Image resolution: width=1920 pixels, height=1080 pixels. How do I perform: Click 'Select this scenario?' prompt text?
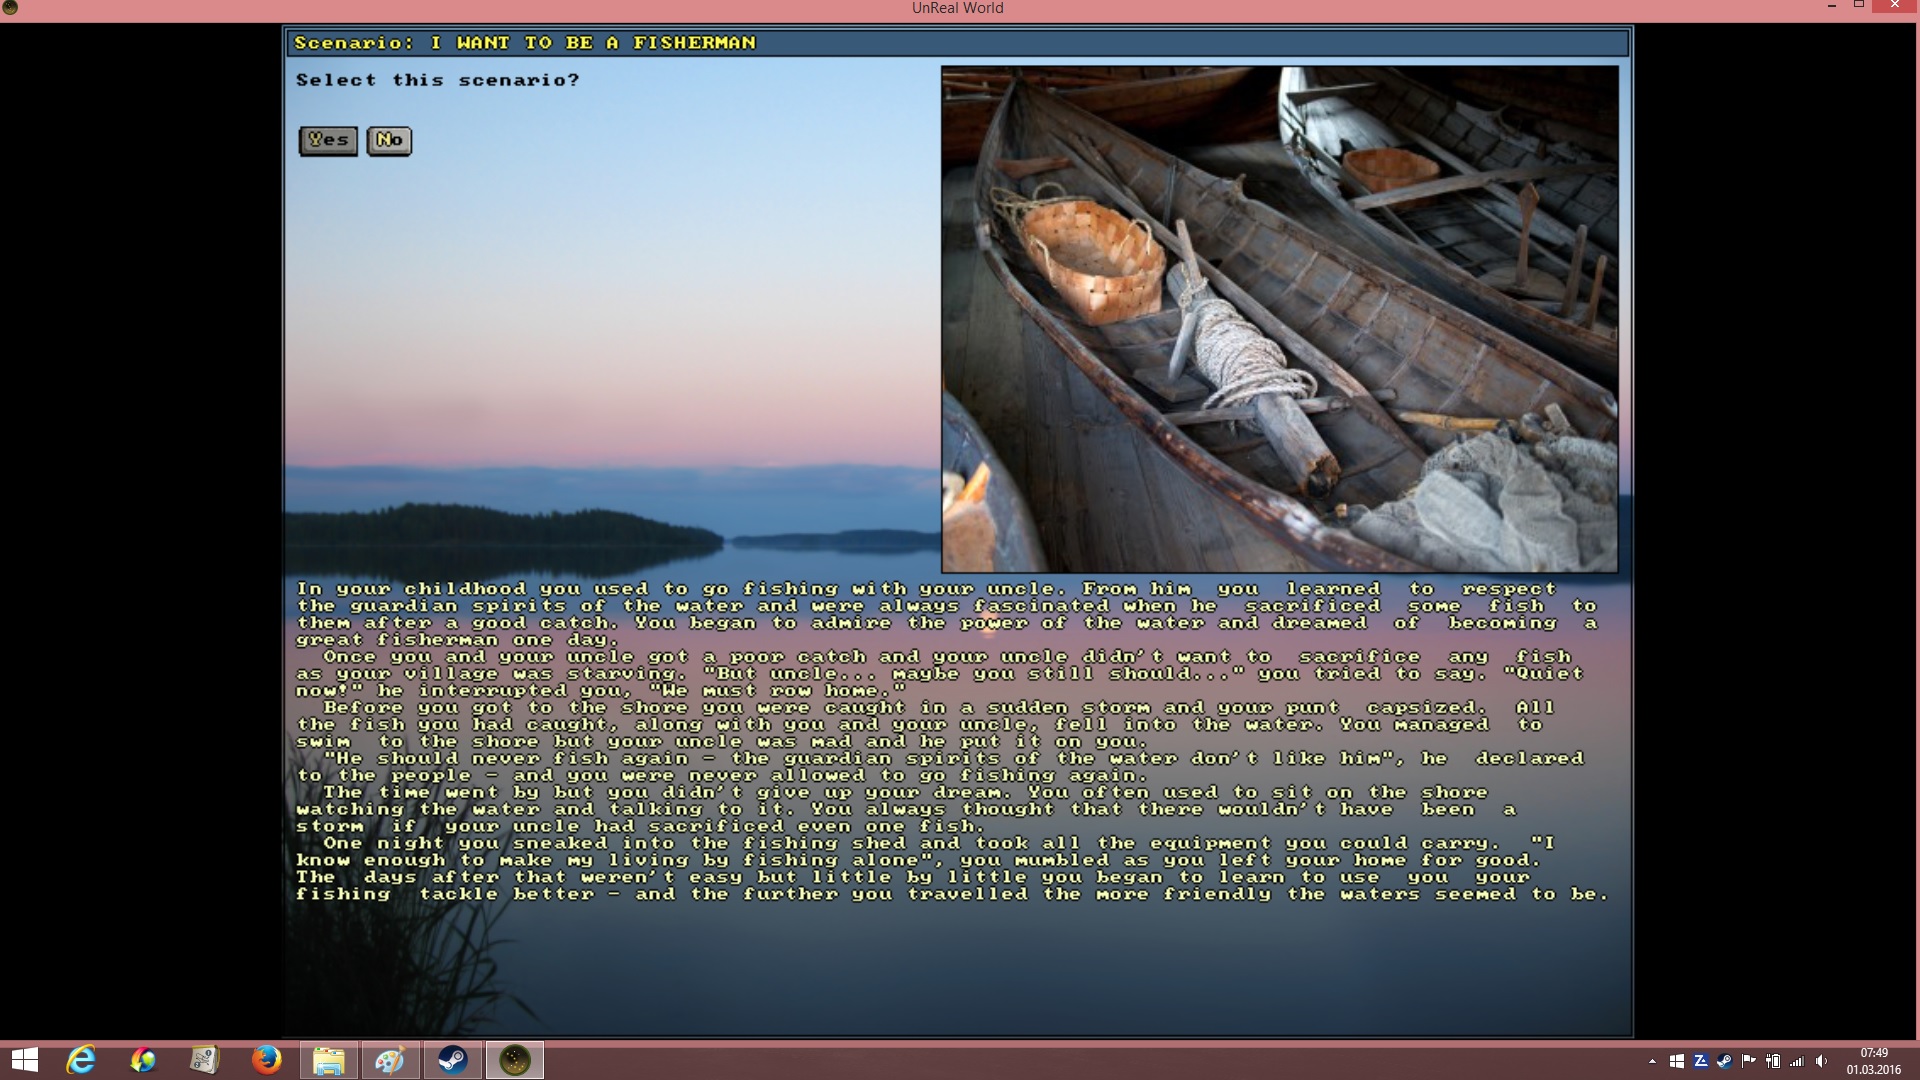(x=437, y=80)
